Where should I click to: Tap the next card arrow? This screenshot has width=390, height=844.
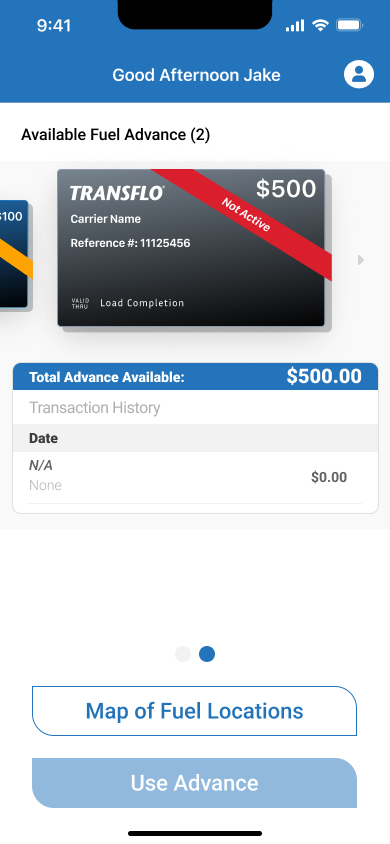click(361, 260)
